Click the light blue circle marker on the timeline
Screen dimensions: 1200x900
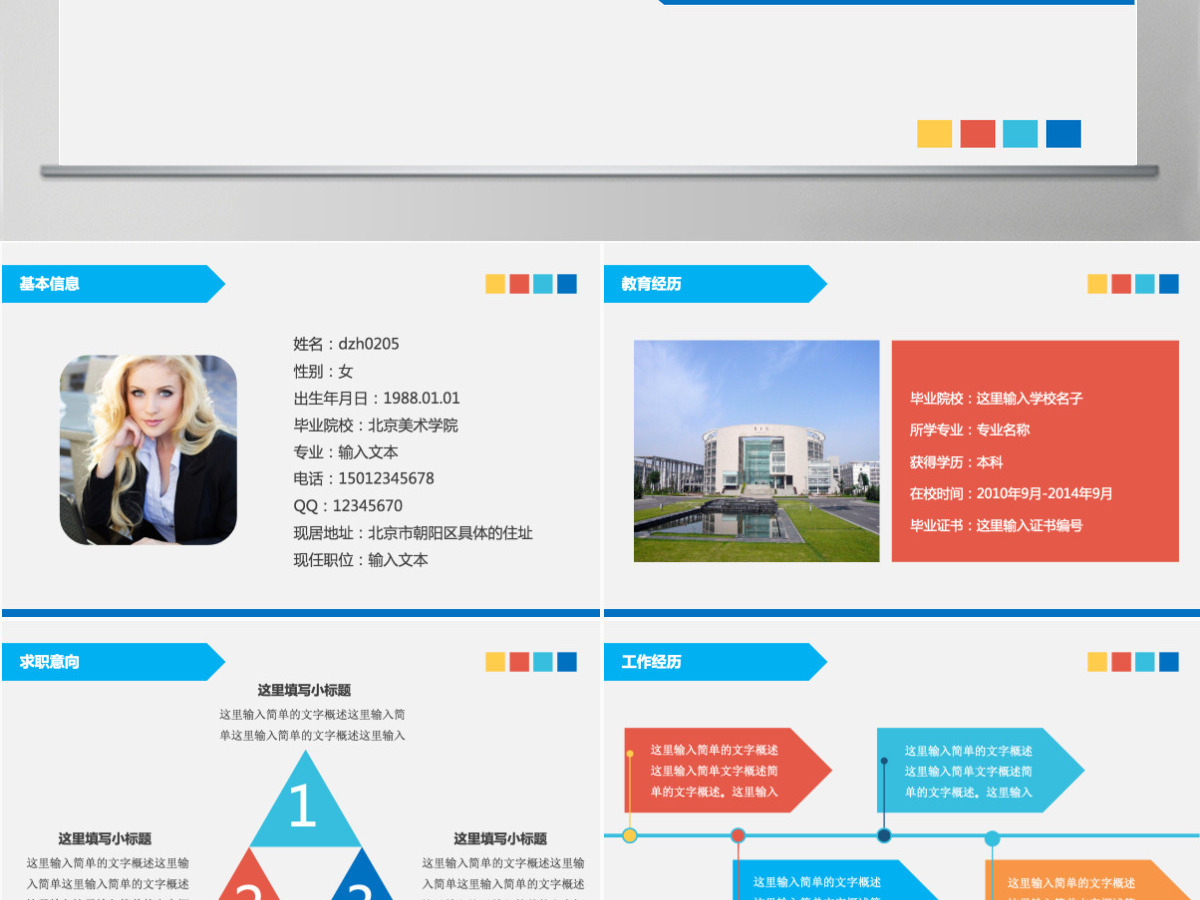tap(992, 838)
